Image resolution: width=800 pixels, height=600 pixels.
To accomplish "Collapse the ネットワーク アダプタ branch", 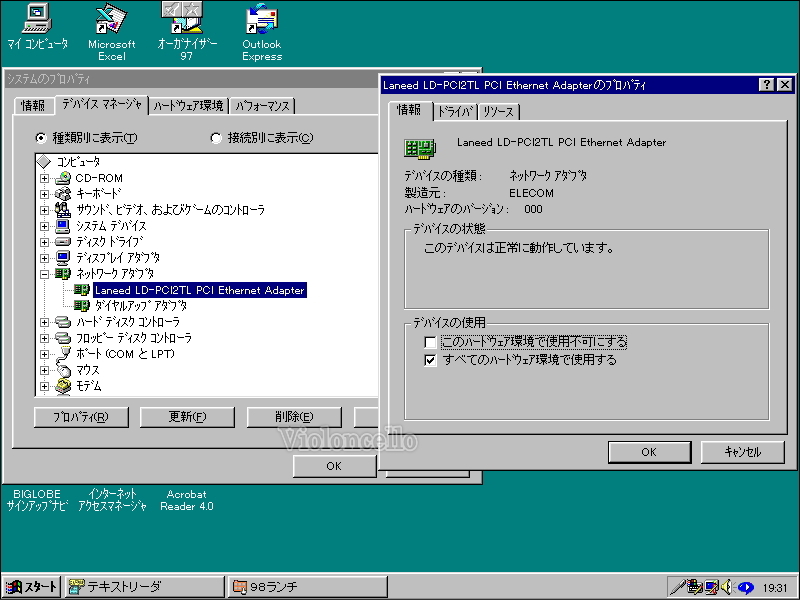I will click(x=42, y=273).
